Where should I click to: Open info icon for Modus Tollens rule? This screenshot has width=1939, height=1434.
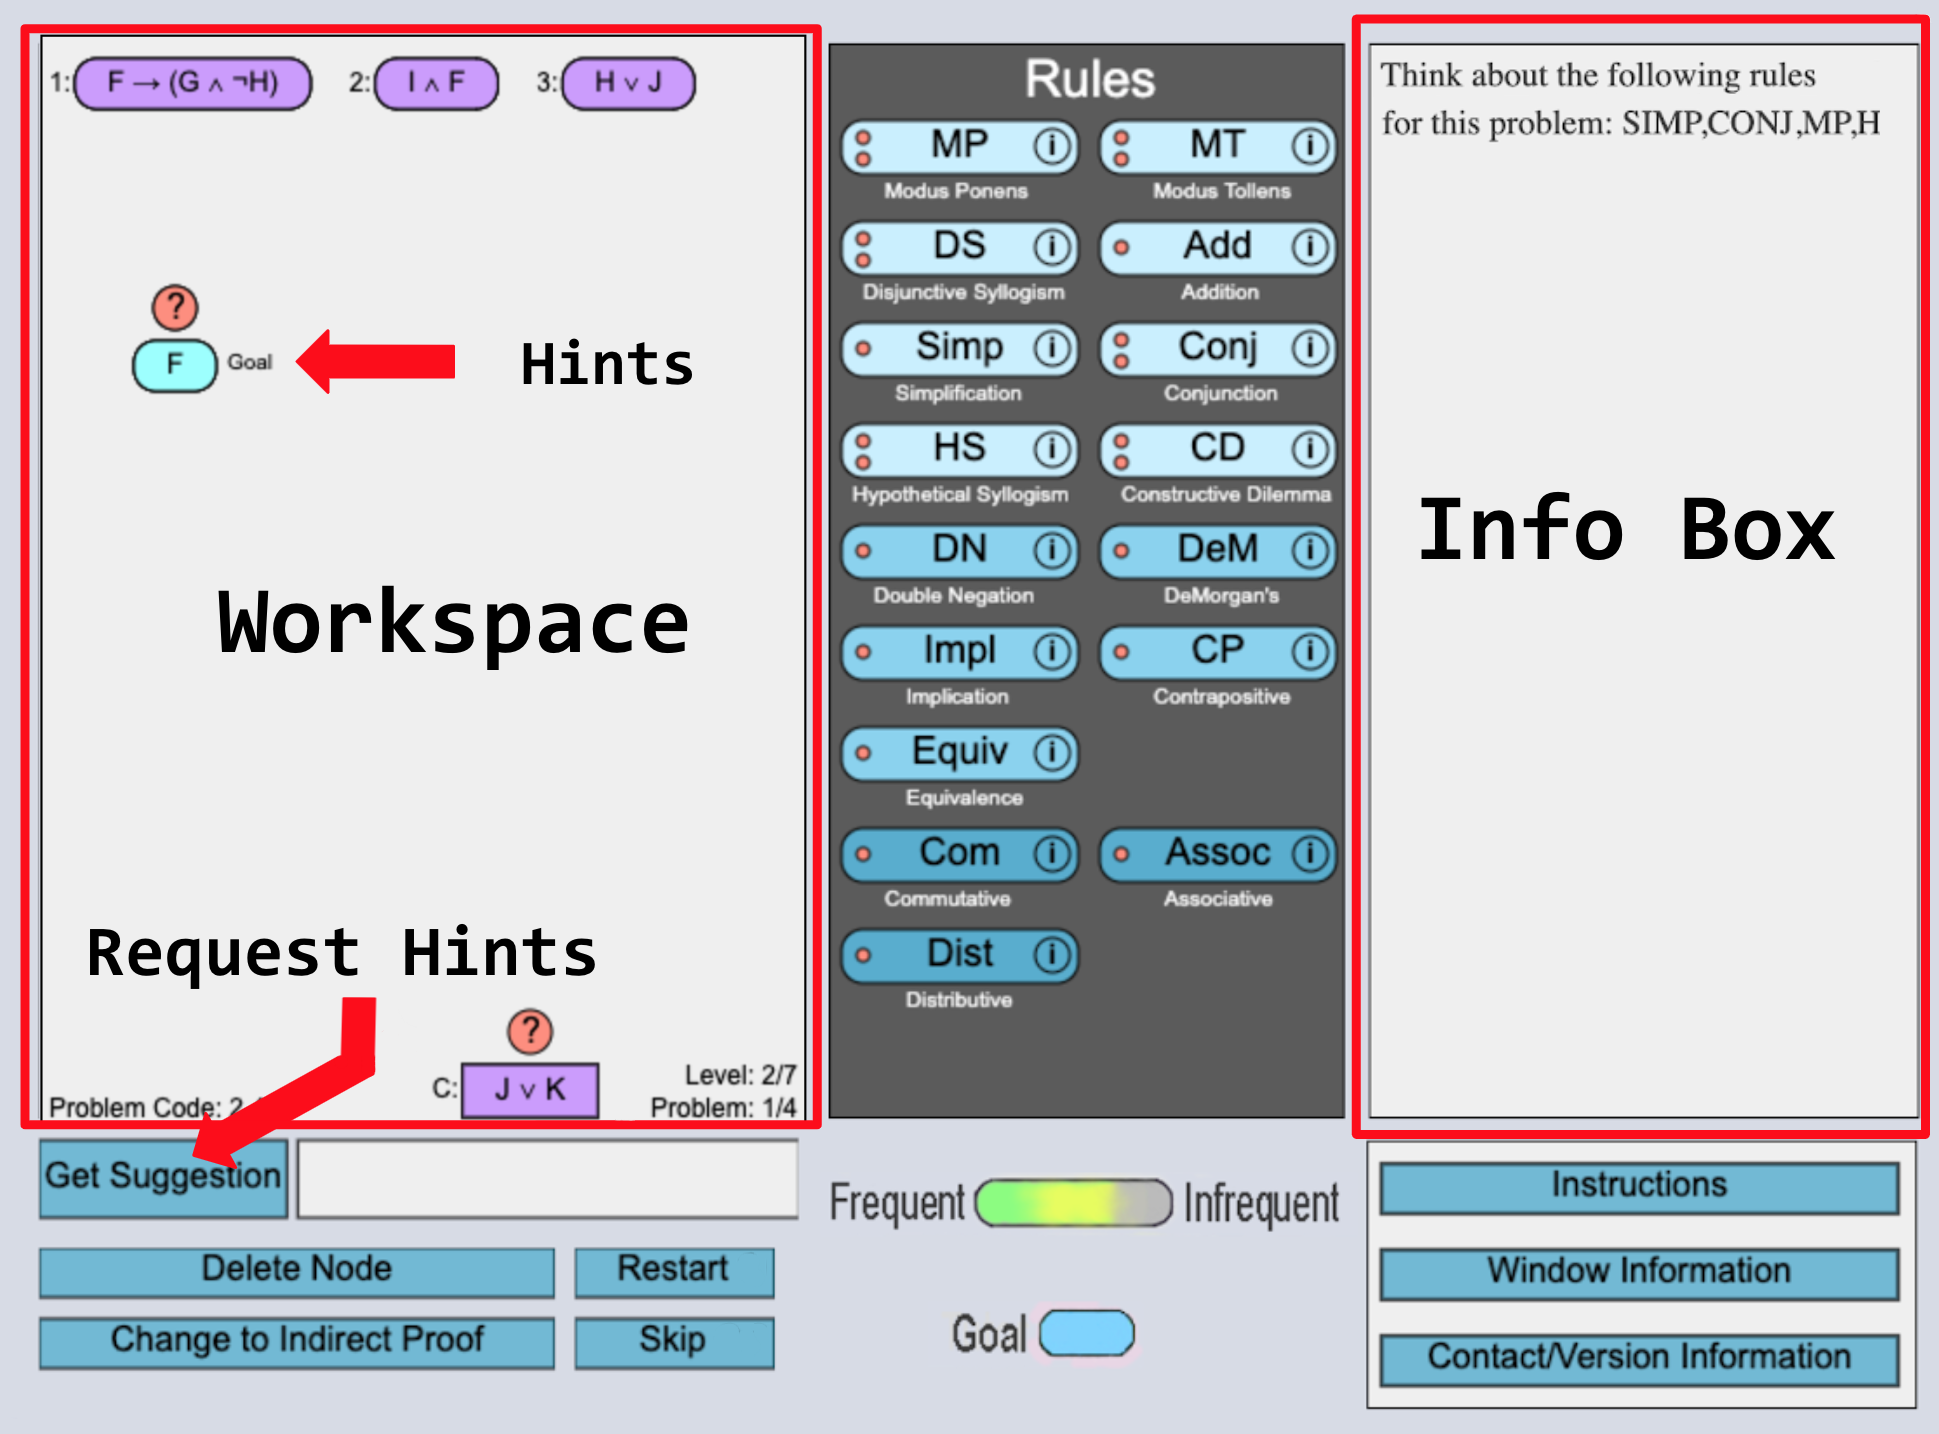tap(1309, 147)
